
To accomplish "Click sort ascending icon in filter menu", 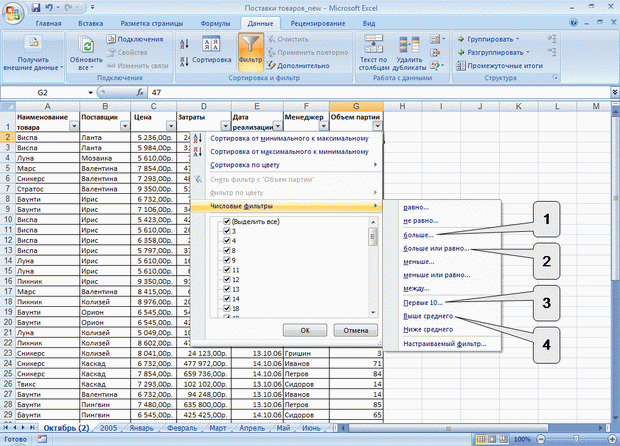I will 198,138.
